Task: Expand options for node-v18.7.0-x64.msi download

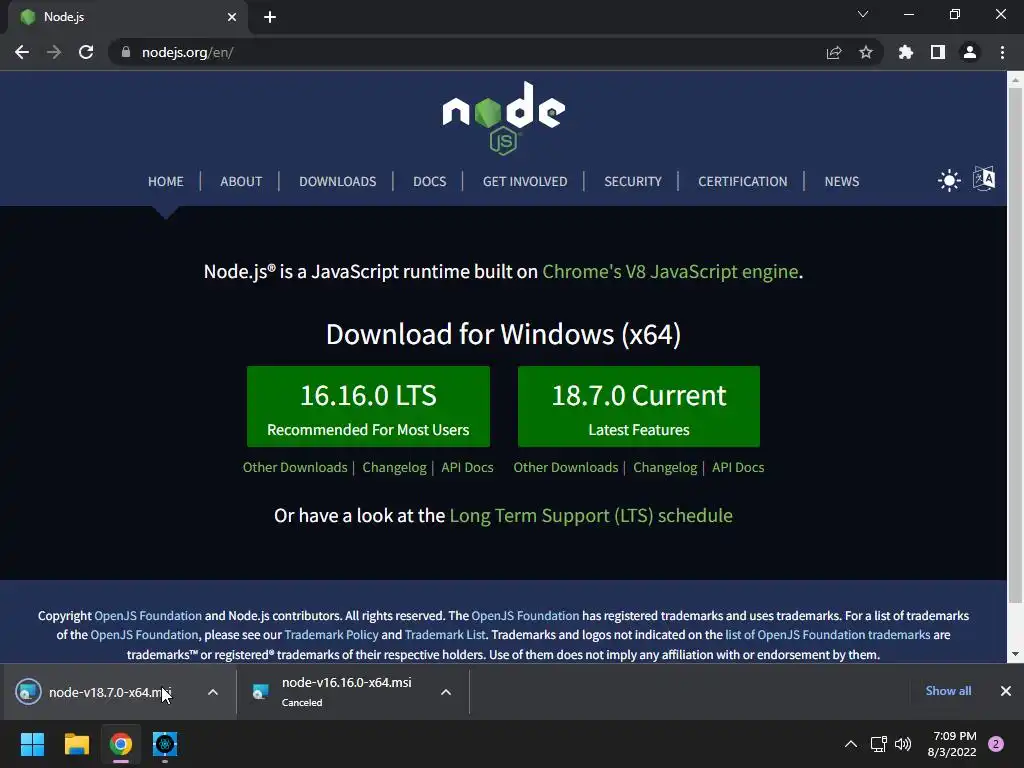Action: (x=213, y=692)
